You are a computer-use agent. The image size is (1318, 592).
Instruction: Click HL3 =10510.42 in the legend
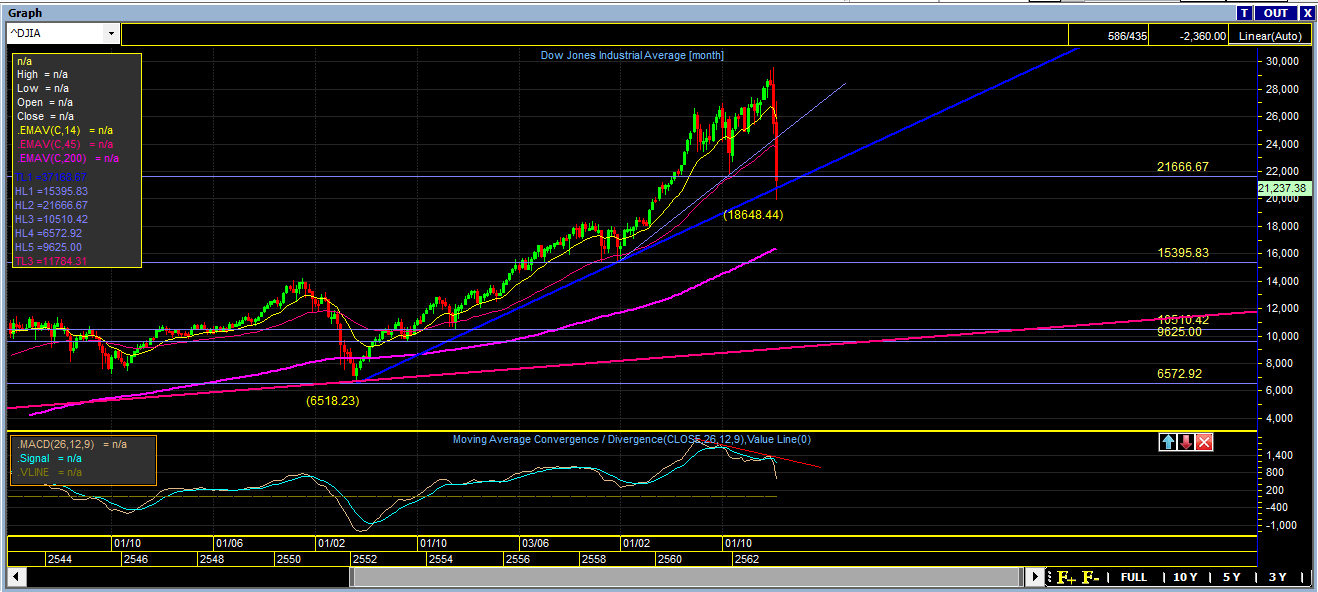click(x=52, y=219)
